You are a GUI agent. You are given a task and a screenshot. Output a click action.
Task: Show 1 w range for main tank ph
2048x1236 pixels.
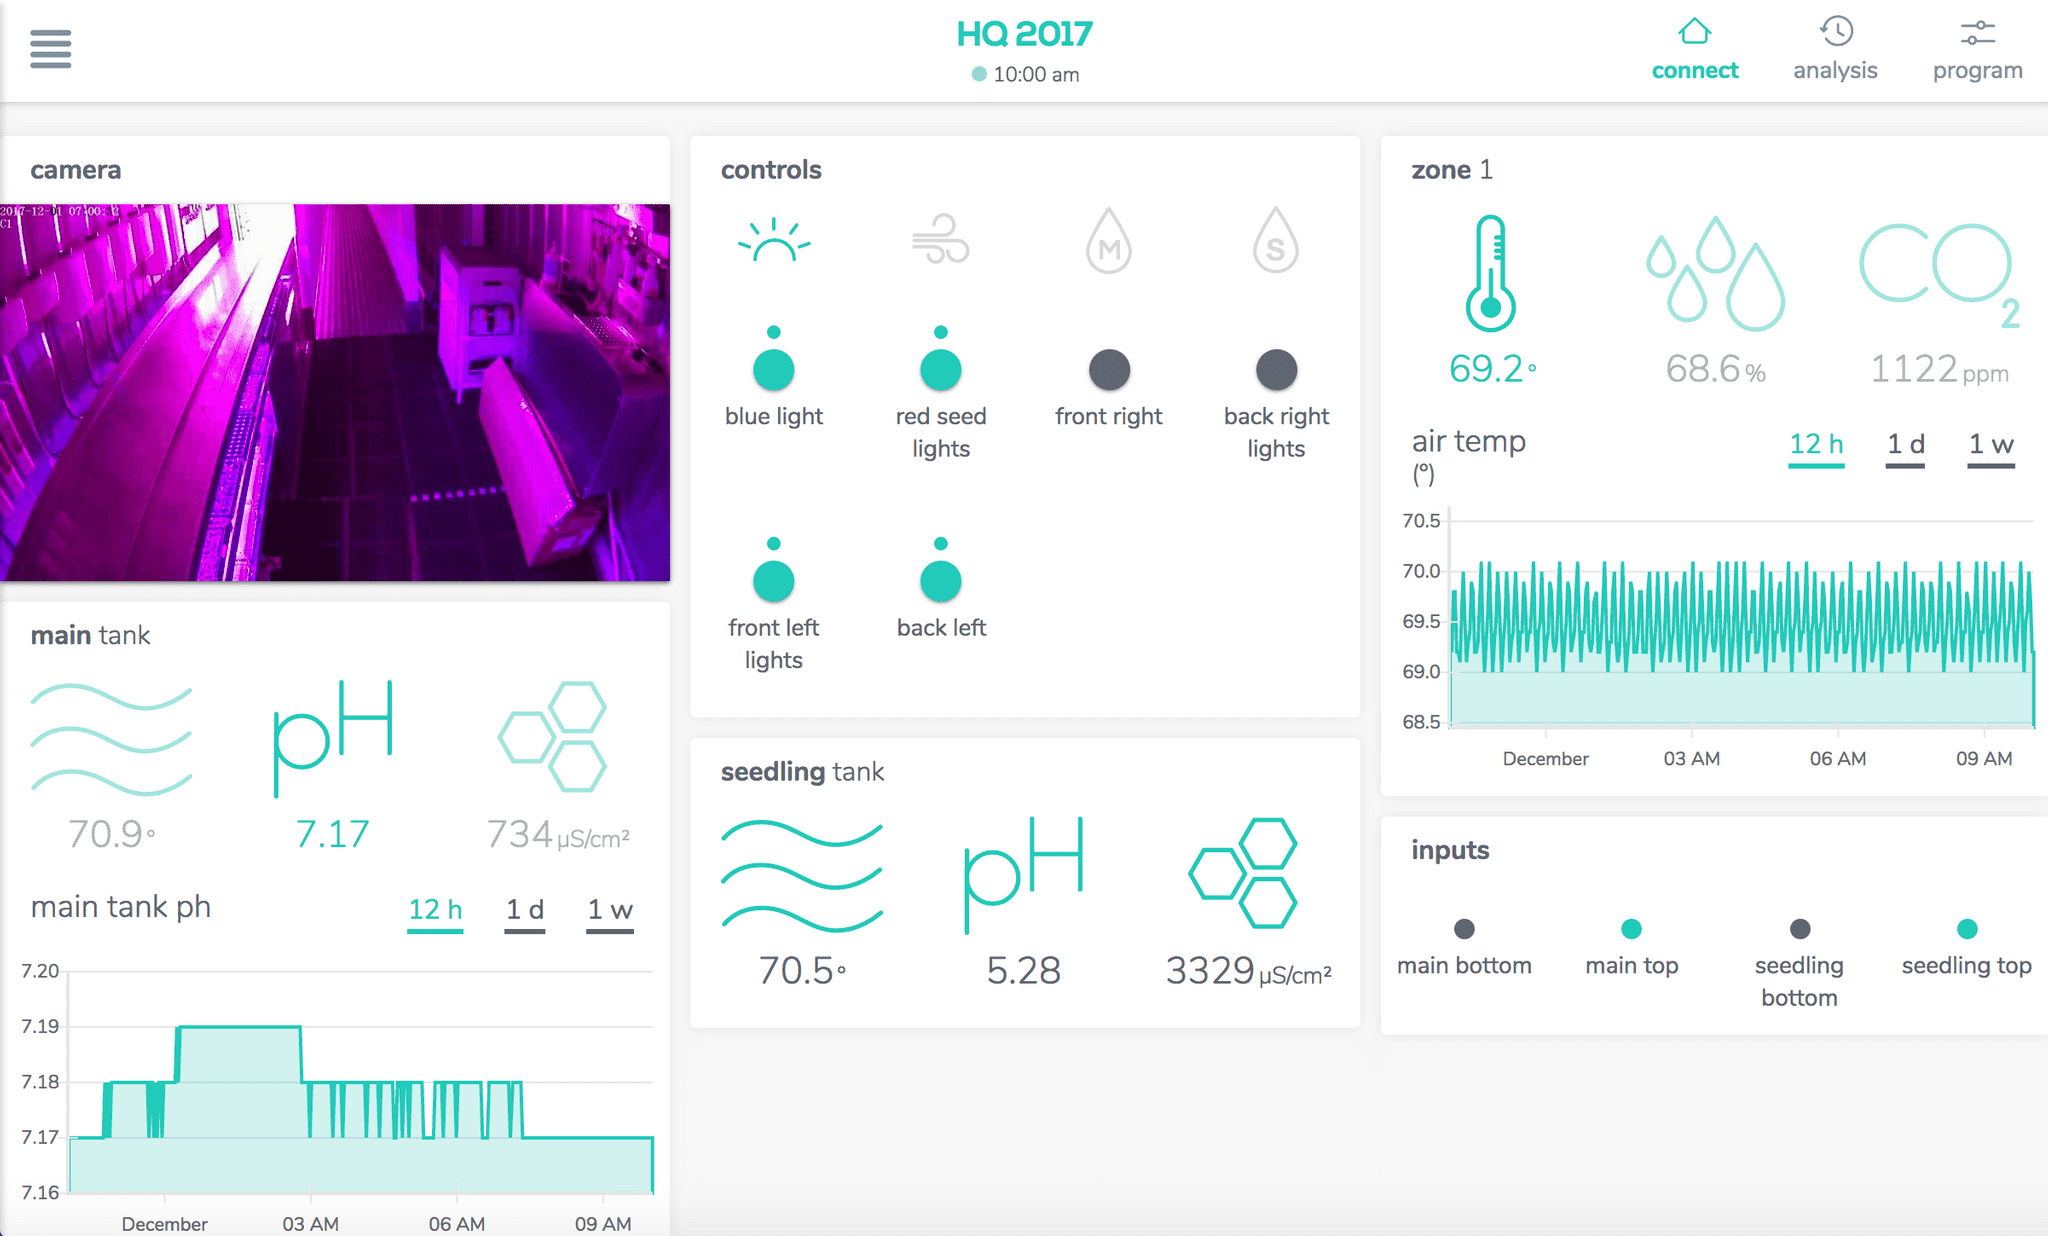click(610, 910)
